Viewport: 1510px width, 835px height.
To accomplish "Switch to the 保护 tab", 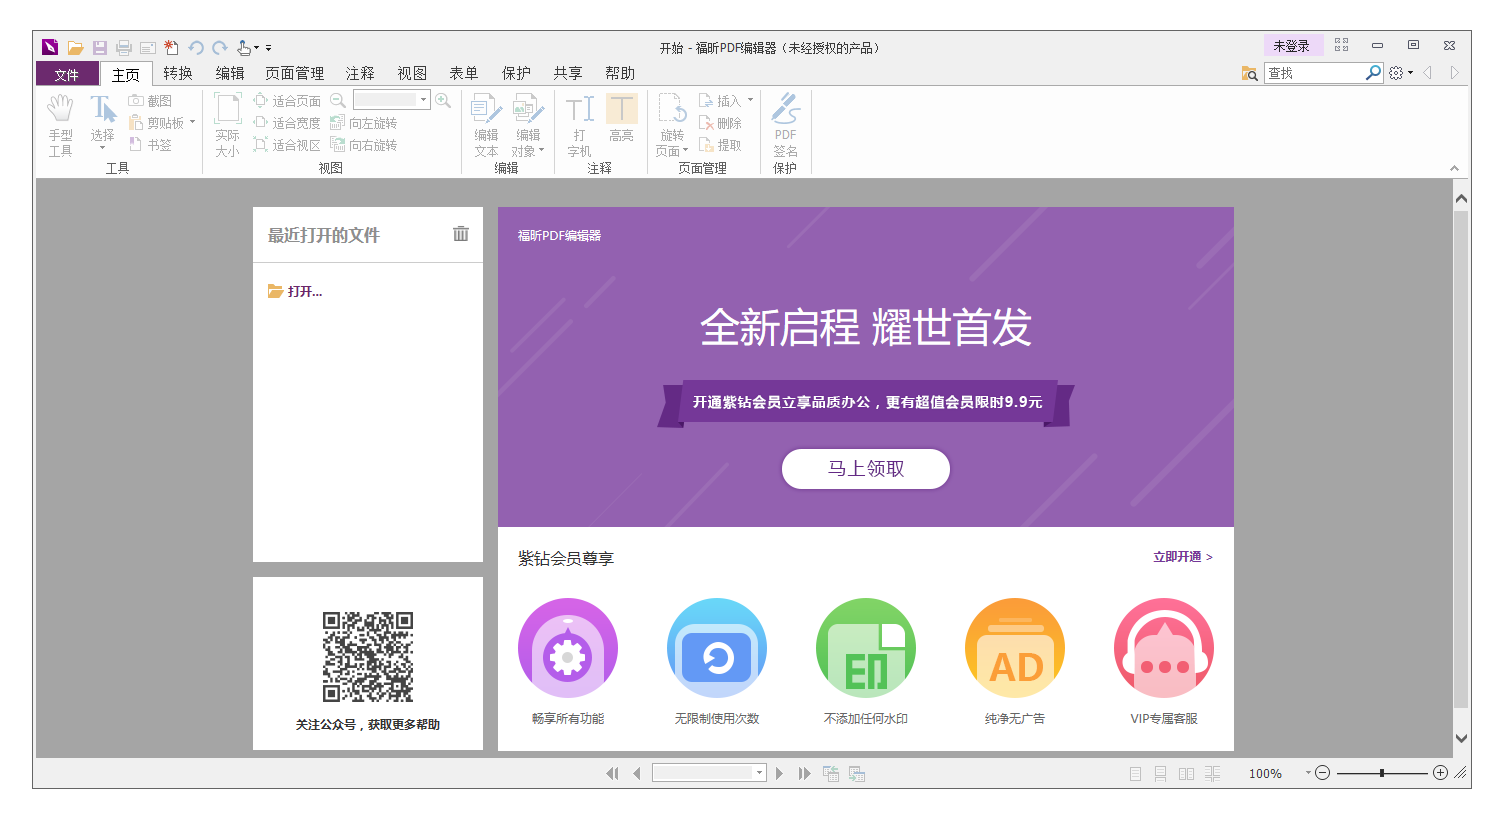I will (x=516, y=73).
